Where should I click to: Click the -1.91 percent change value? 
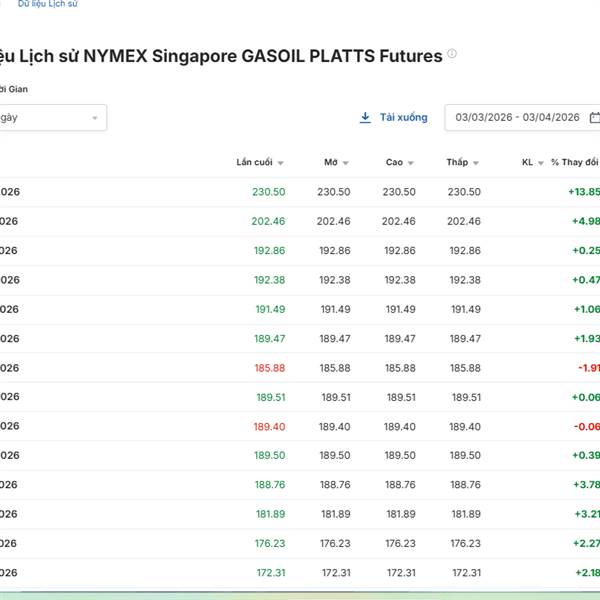click(589, 368)
